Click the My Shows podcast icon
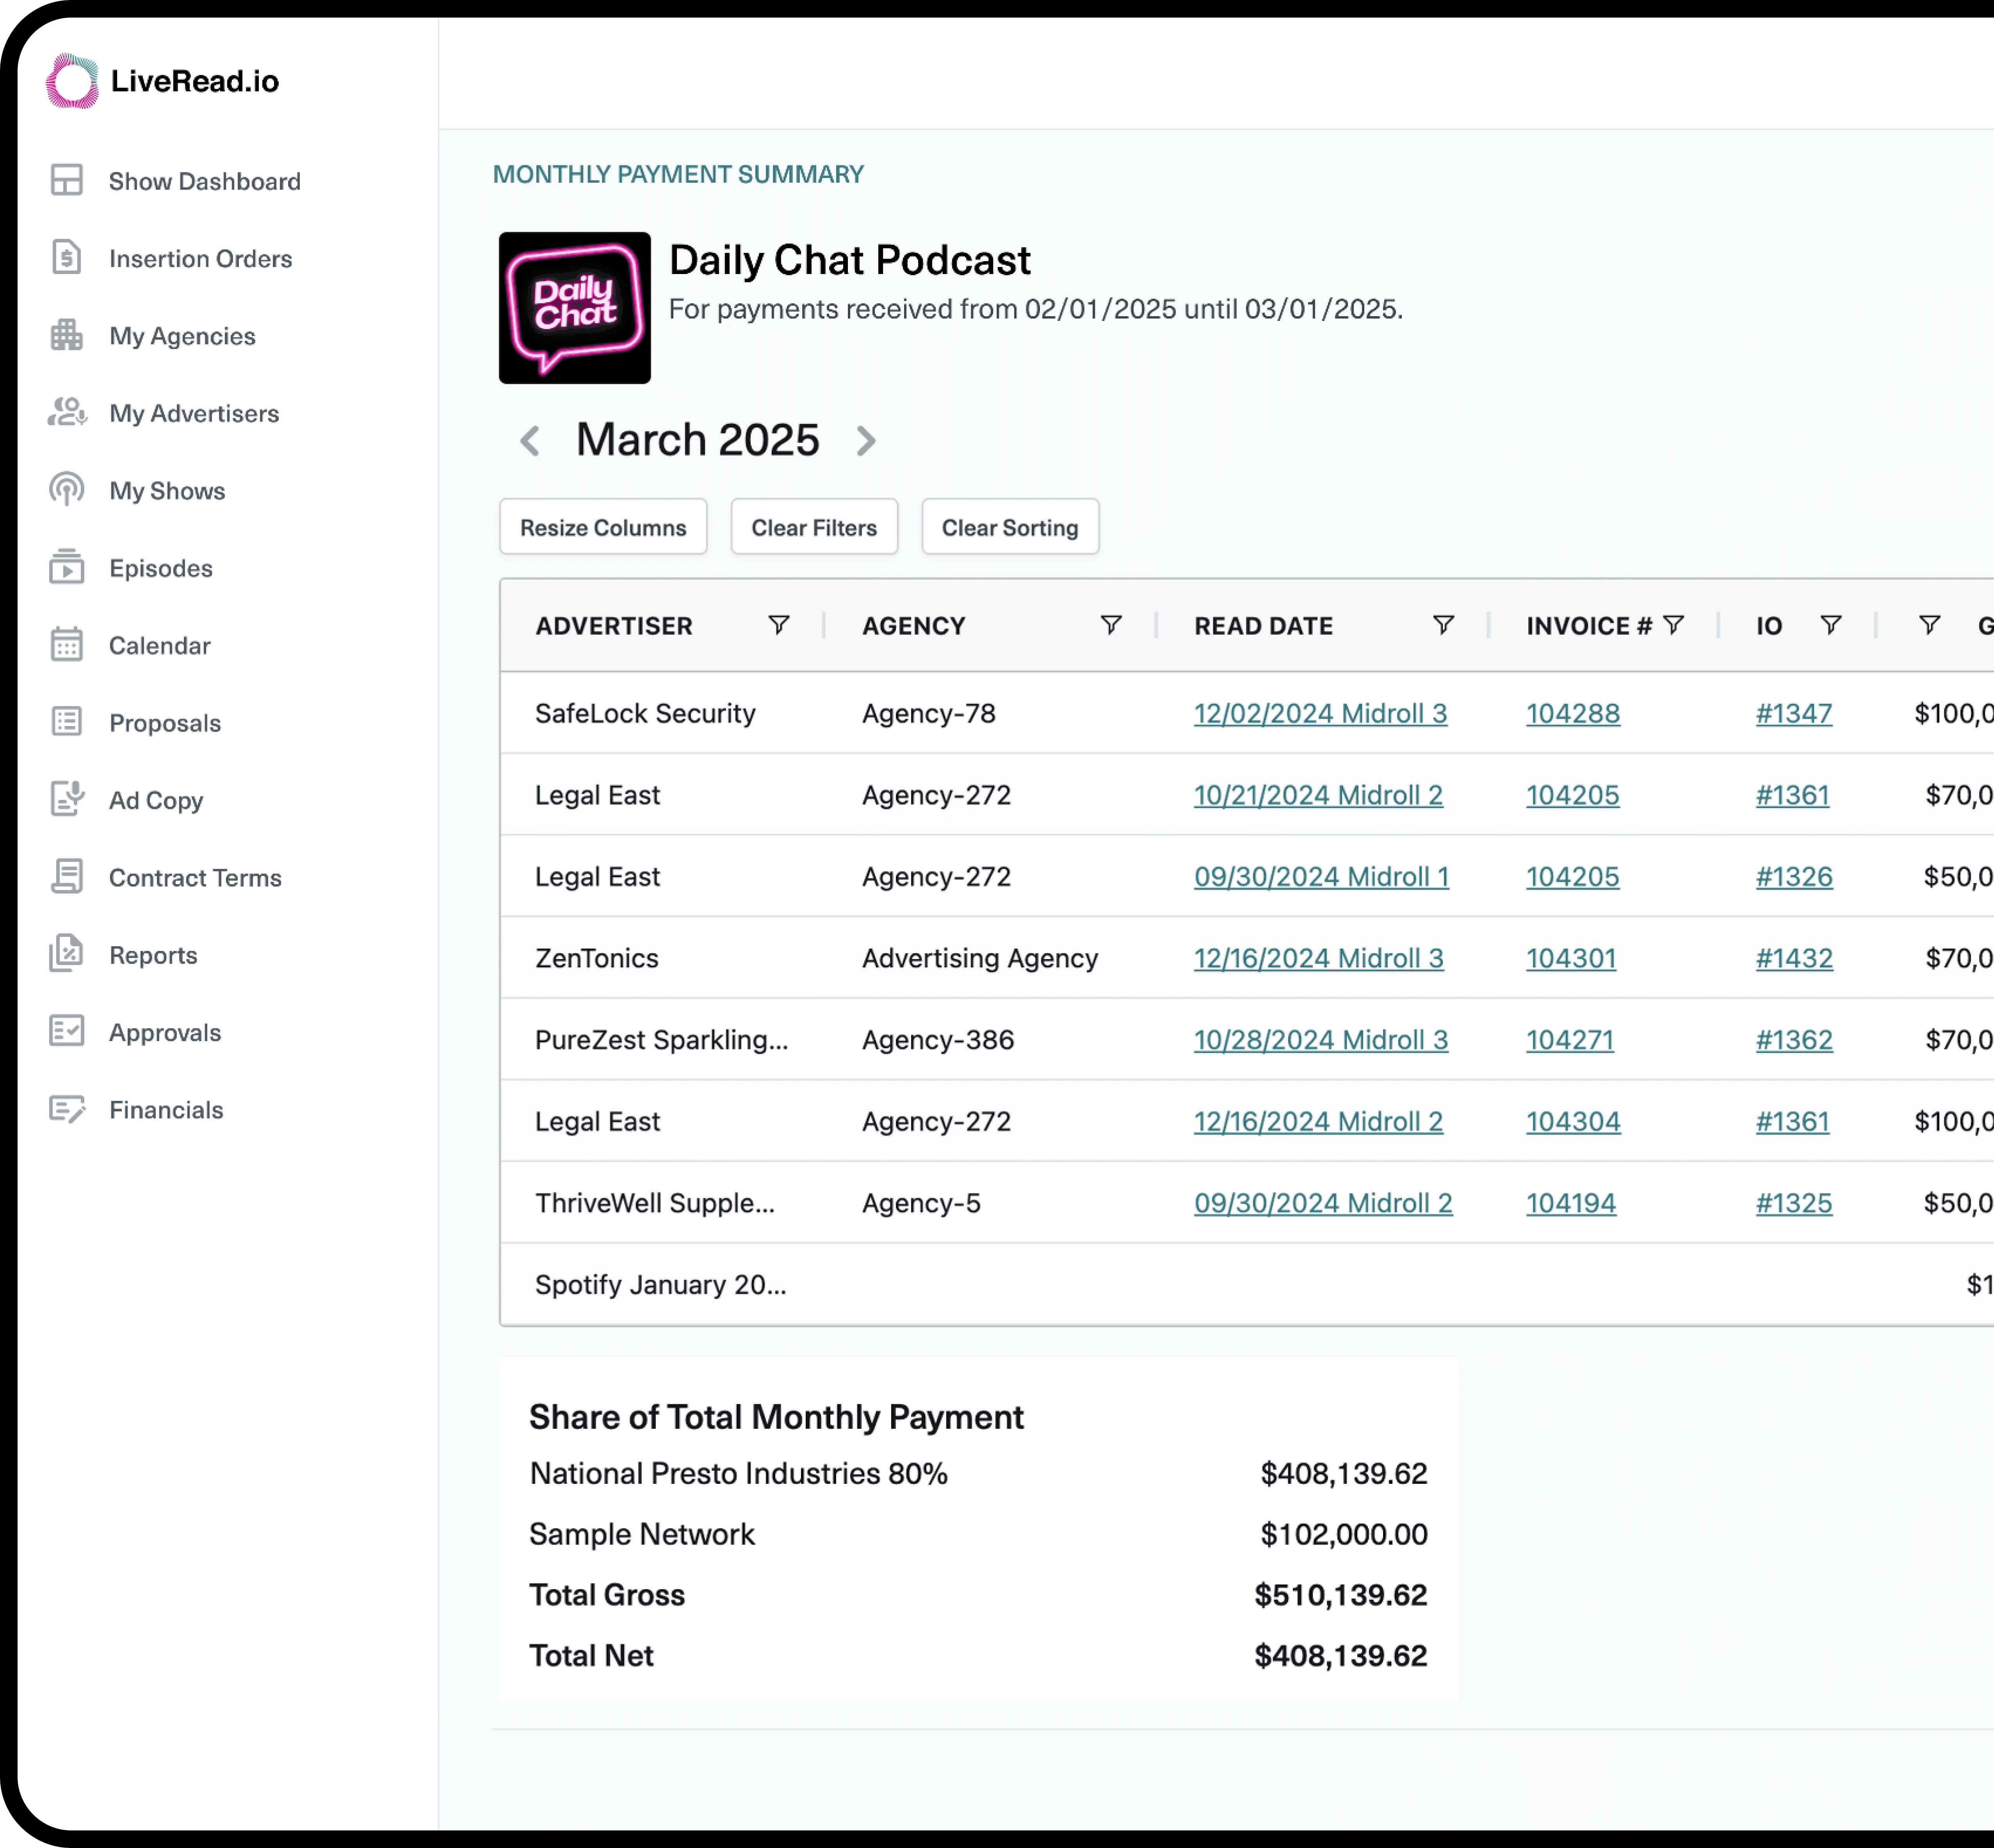 tap(67, 489)
